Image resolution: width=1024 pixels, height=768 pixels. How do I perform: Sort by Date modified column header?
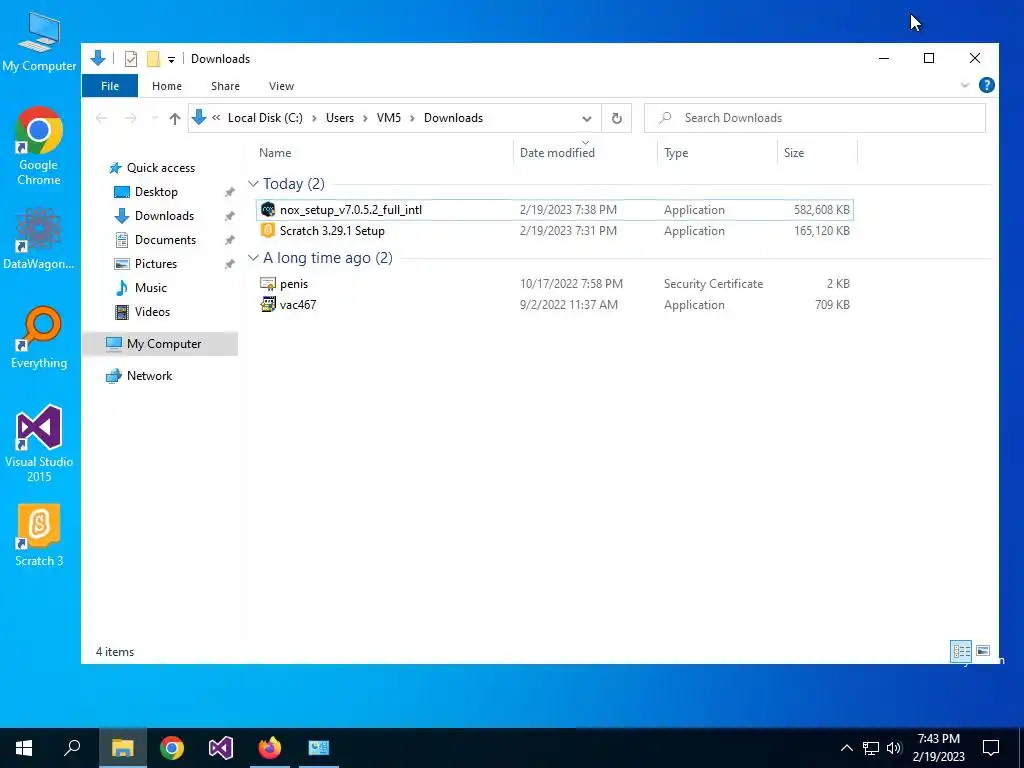(x=557, y=153)
